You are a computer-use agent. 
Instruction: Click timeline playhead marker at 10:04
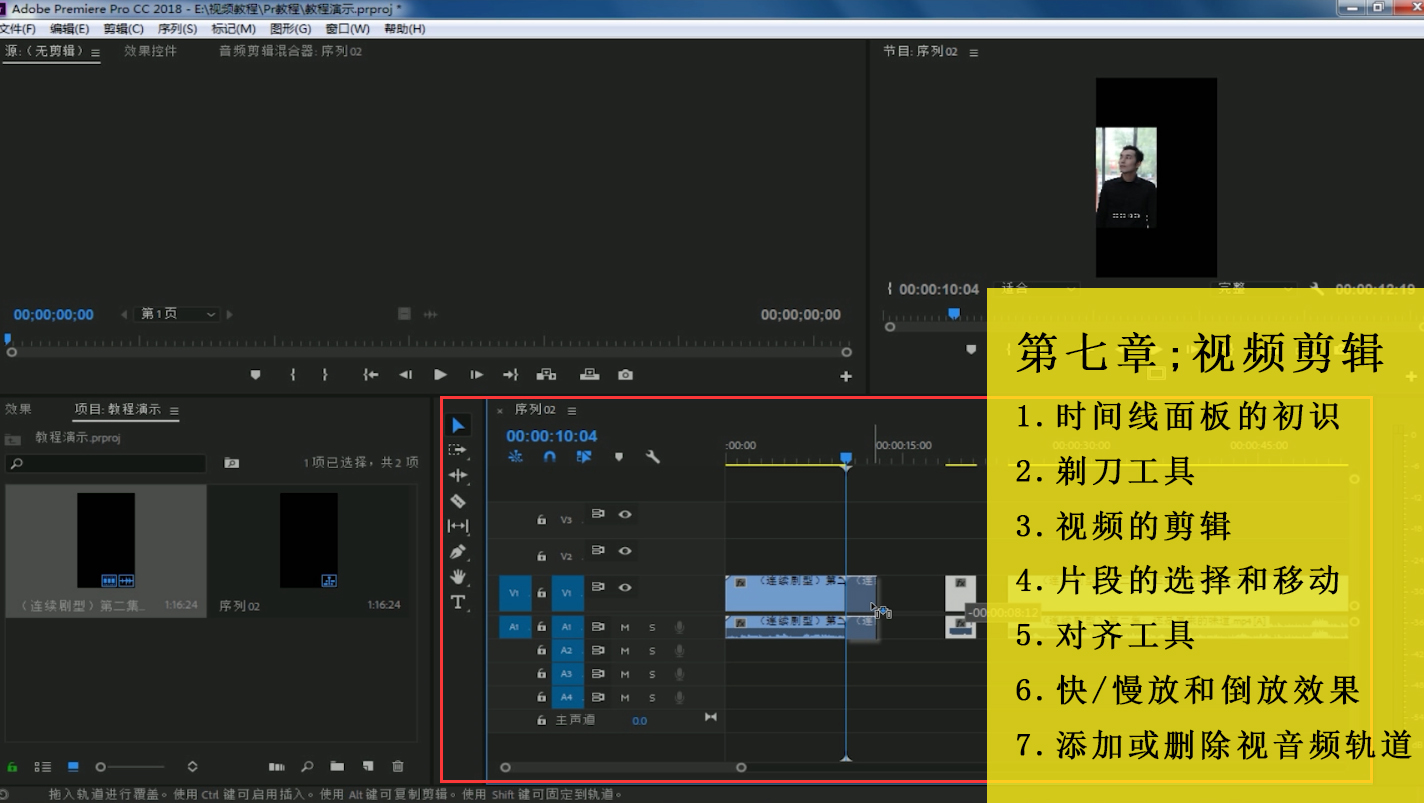pos(846,458)
